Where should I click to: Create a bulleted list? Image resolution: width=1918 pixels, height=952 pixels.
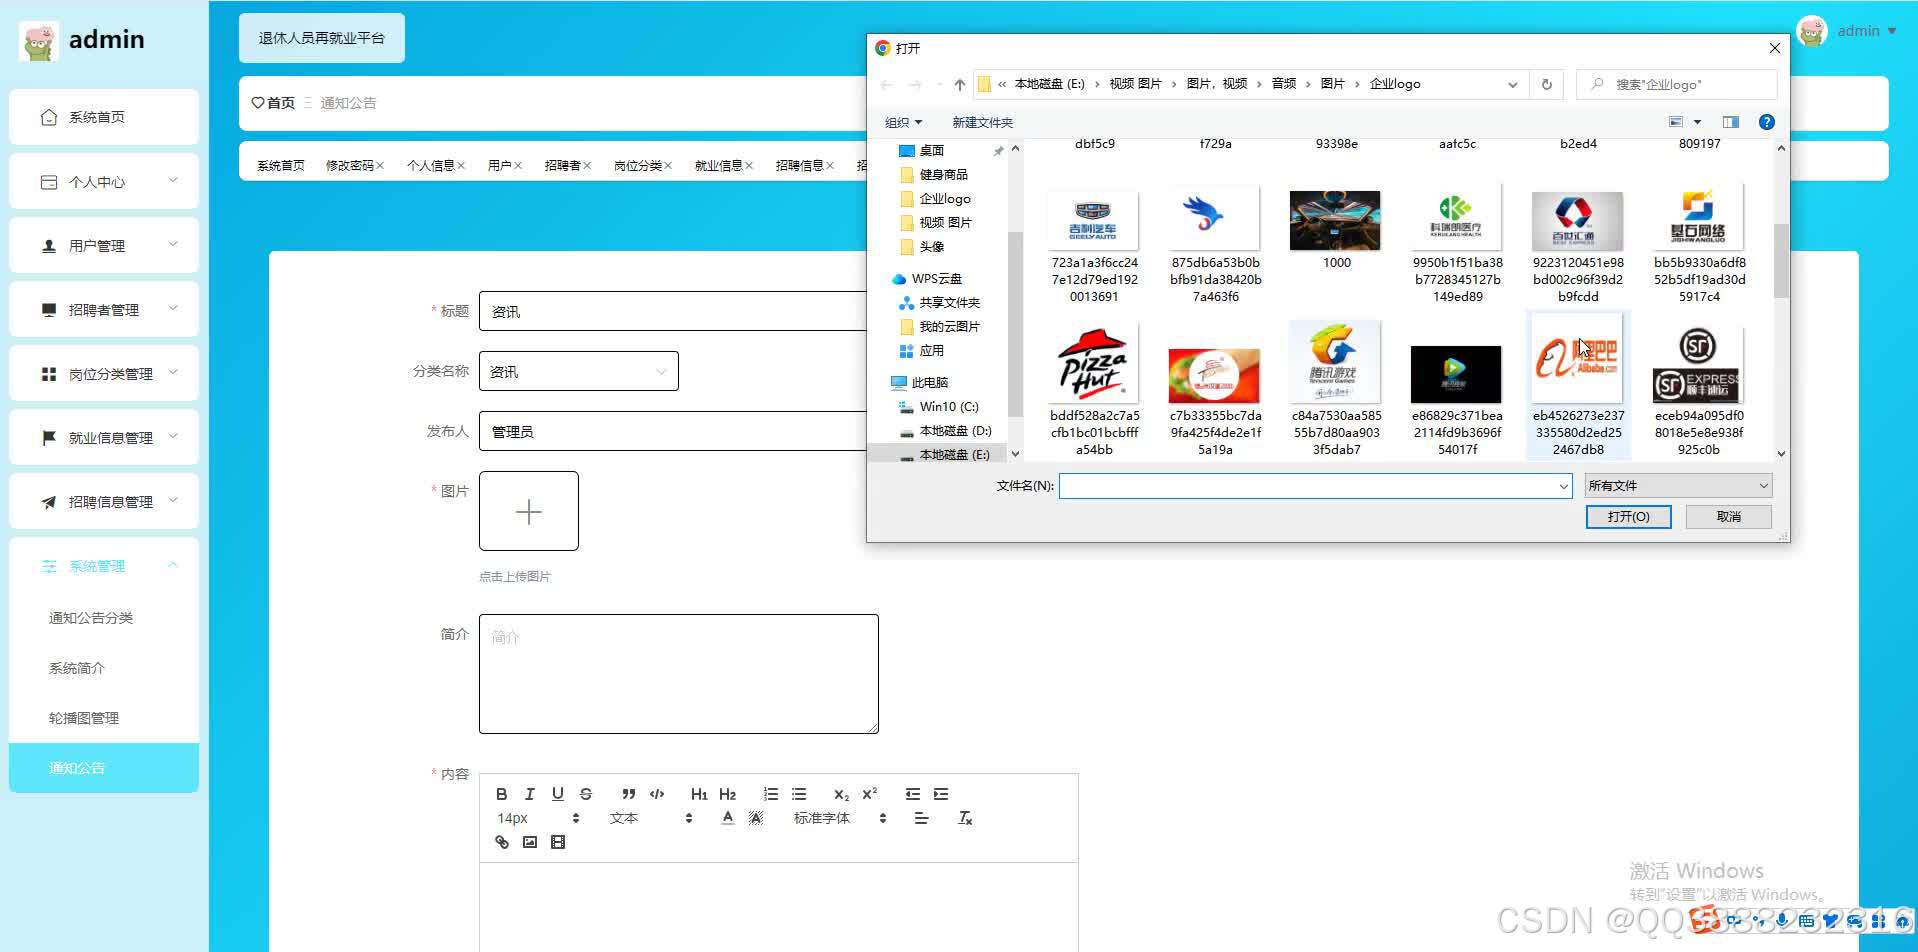[x=798, y=794]
